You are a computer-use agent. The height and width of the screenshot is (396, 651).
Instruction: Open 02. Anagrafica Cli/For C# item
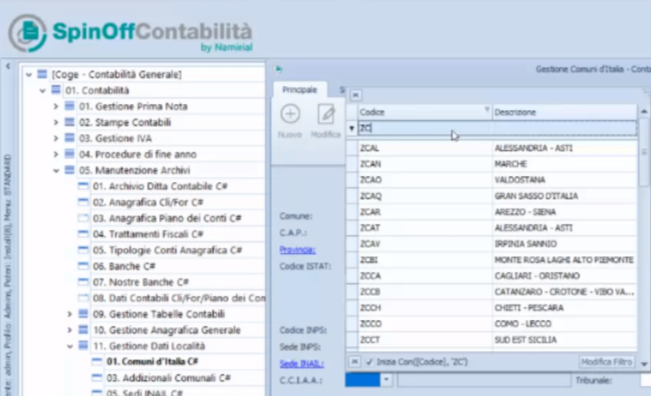(x=148, y=202)
